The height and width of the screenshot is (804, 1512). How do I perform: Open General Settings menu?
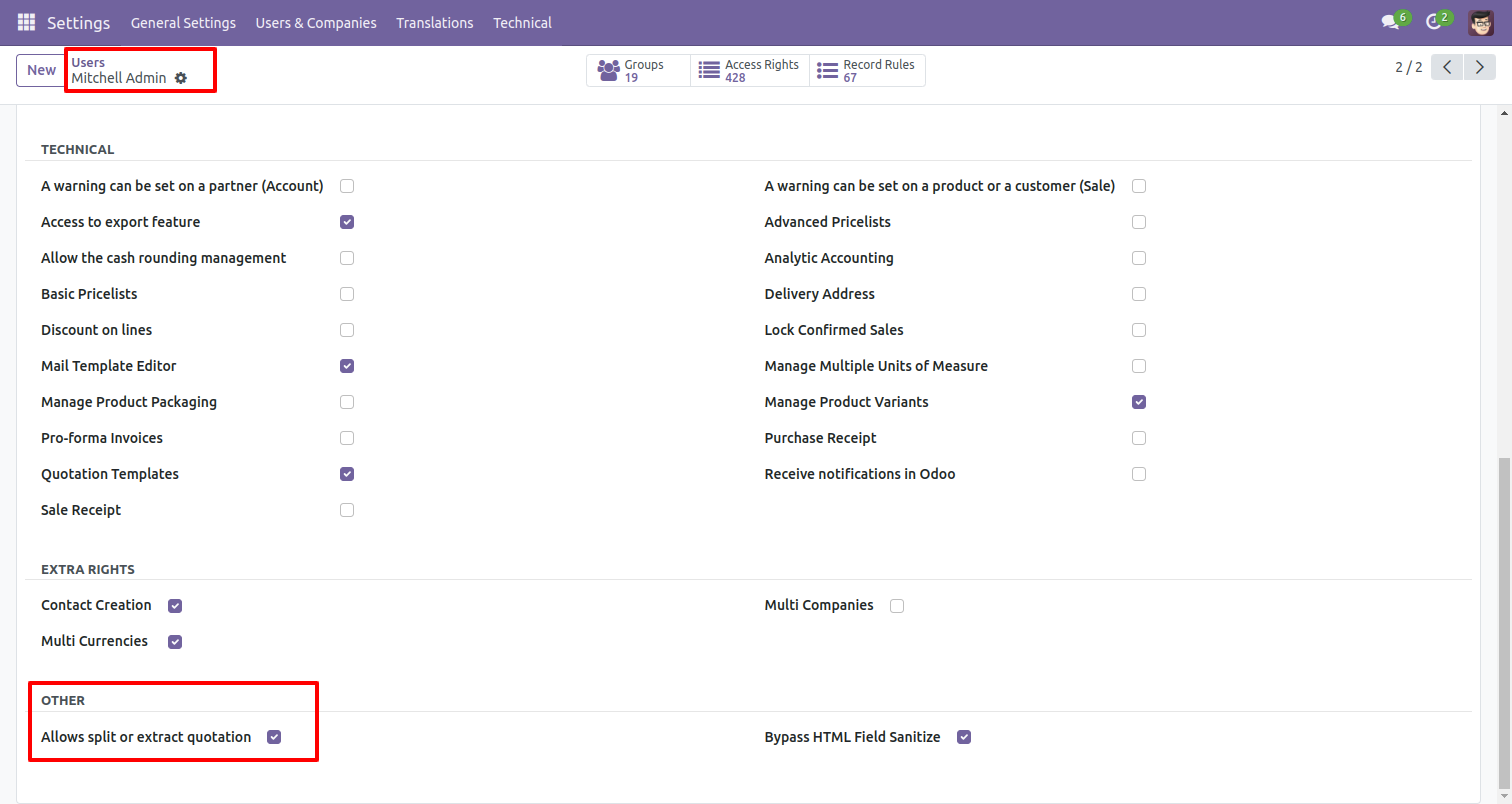pyautogui.click(x=183, y=22)
